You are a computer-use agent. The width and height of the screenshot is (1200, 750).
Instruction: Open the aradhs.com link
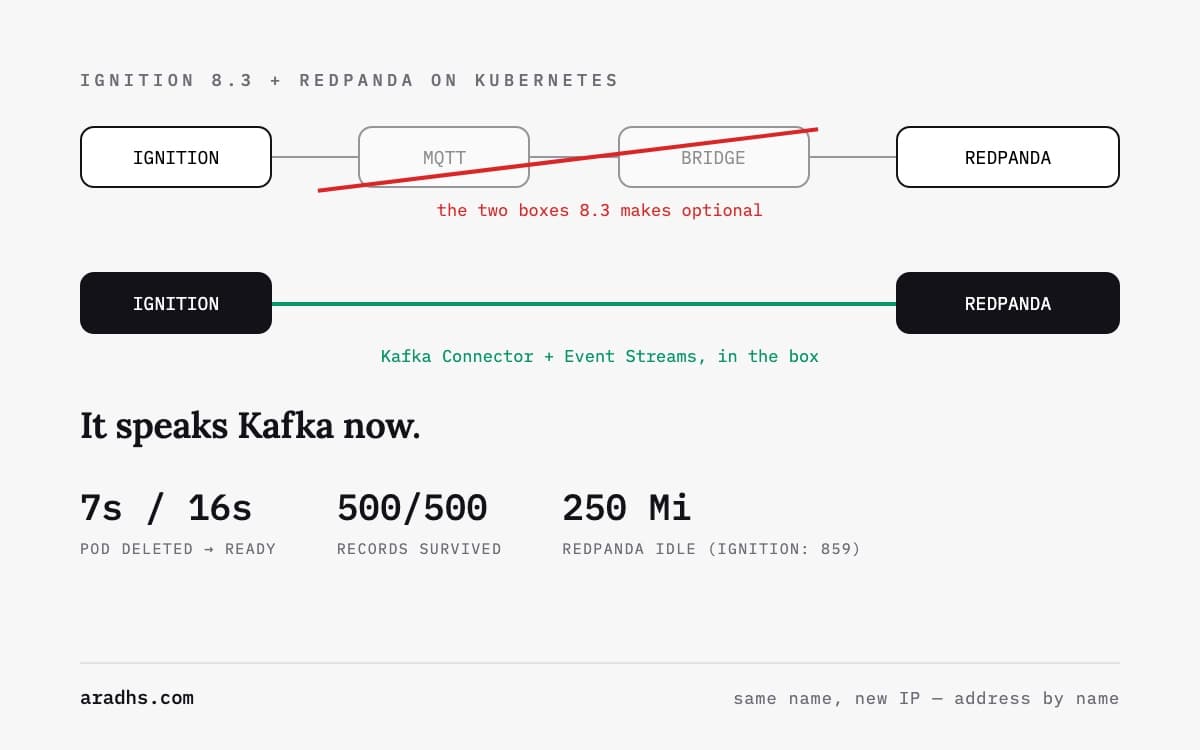click(137, 698)
